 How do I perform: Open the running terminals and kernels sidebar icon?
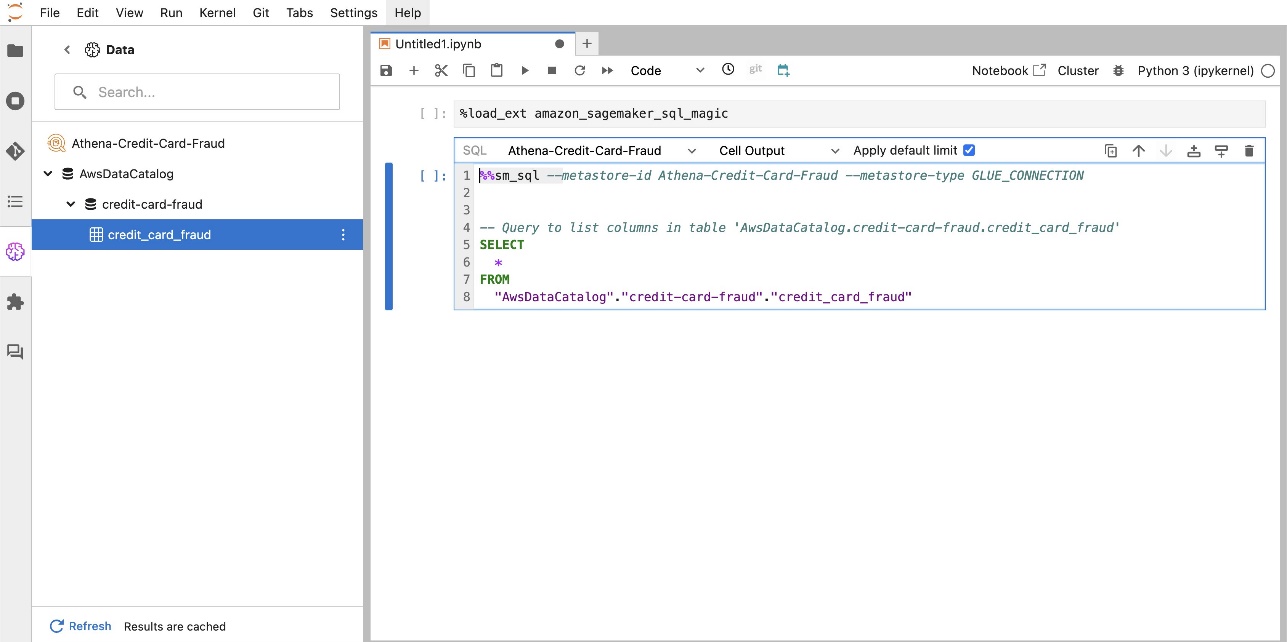[x=15, y=101]
